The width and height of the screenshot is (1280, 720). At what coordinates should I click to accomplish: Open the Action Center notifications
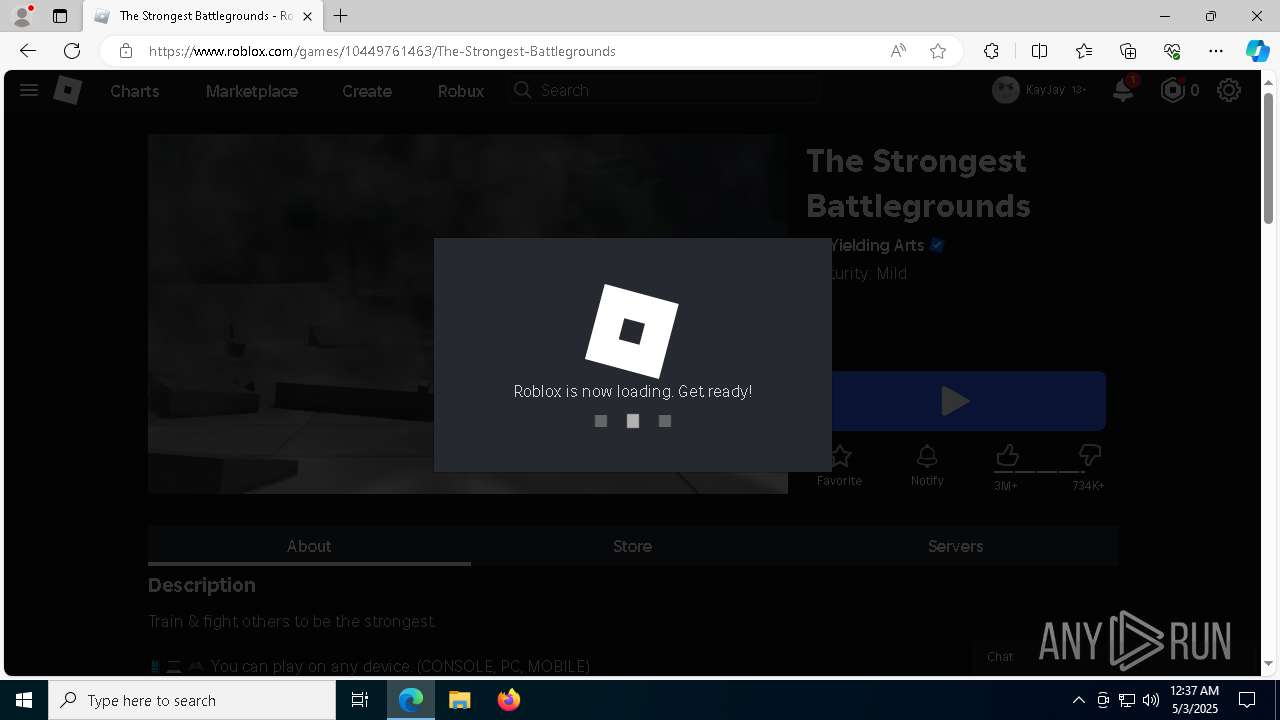coord(1247,700)
